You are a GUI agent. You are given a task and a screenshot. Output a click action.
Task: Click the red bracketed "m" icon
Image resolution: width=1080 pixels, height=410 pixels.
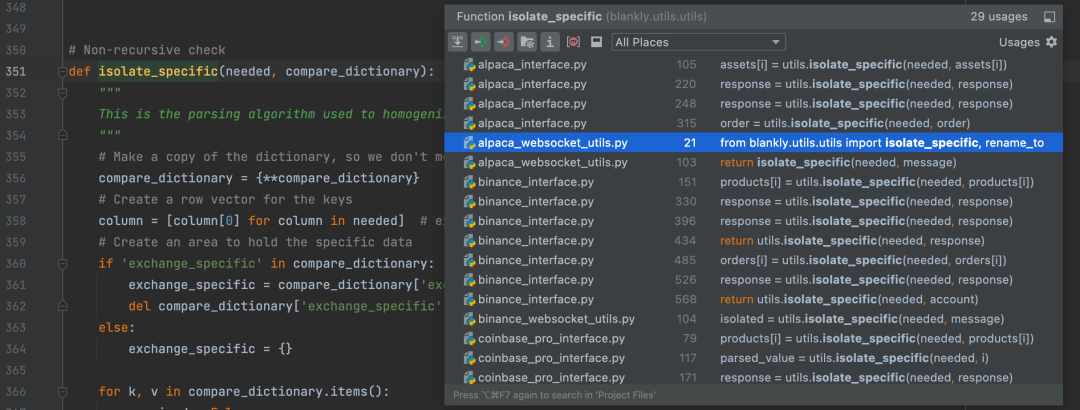(x=573, y=42)
